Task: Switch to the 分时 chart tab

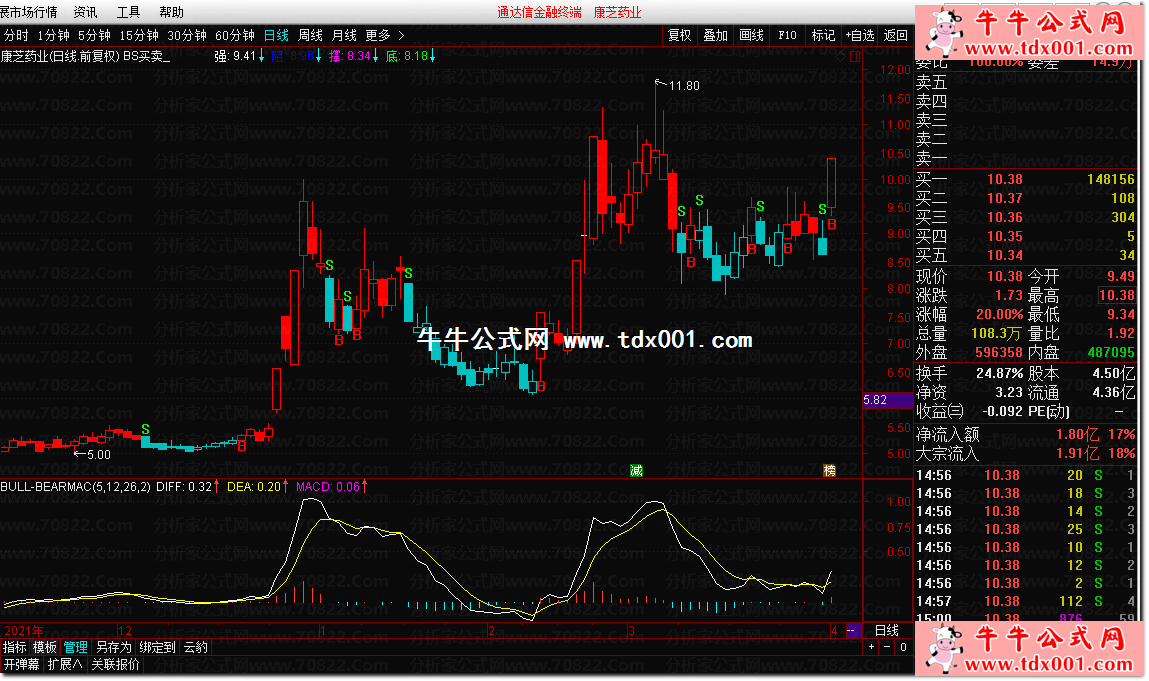Action: (16, 35)
